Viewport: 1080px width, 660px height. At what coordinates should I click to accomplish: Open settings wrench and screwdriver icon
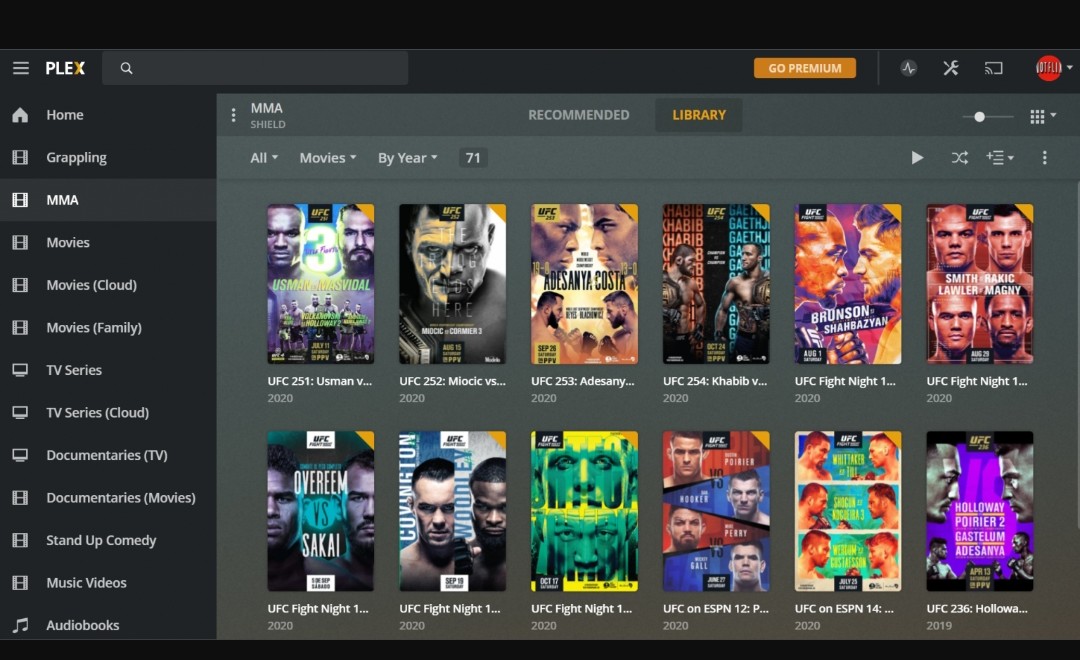[951, 68]
